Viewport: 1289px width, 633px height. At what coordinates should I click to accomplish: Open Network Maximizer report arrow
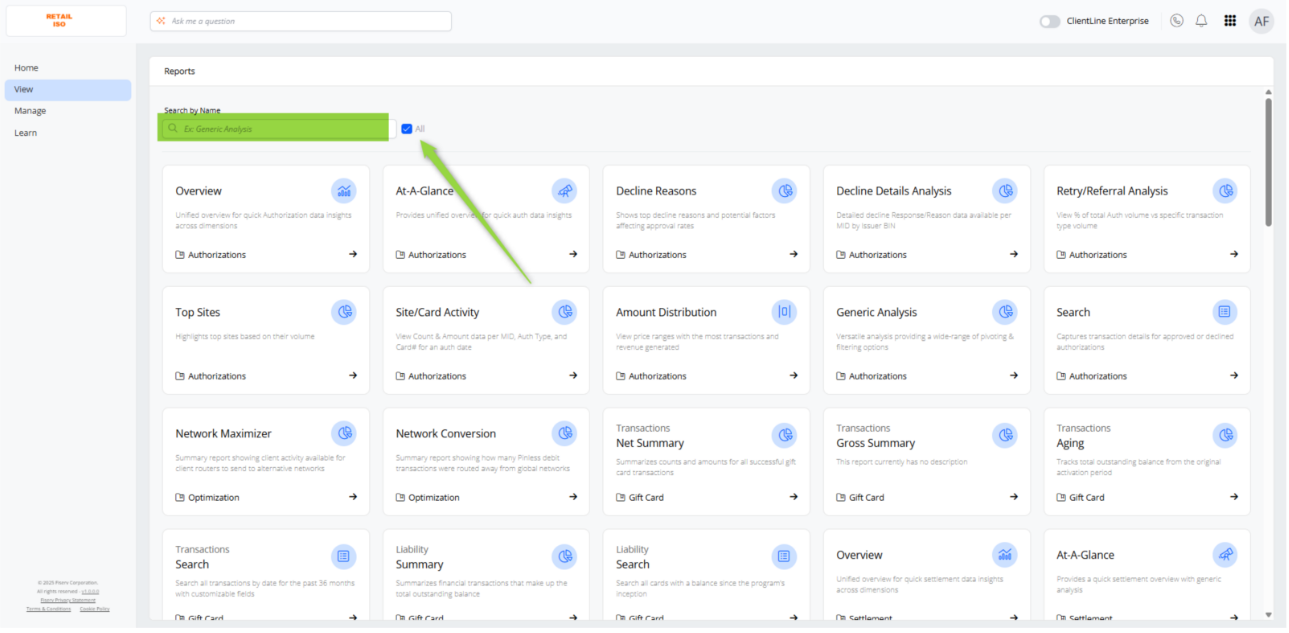pyautogui.click(x=353, y=497)
